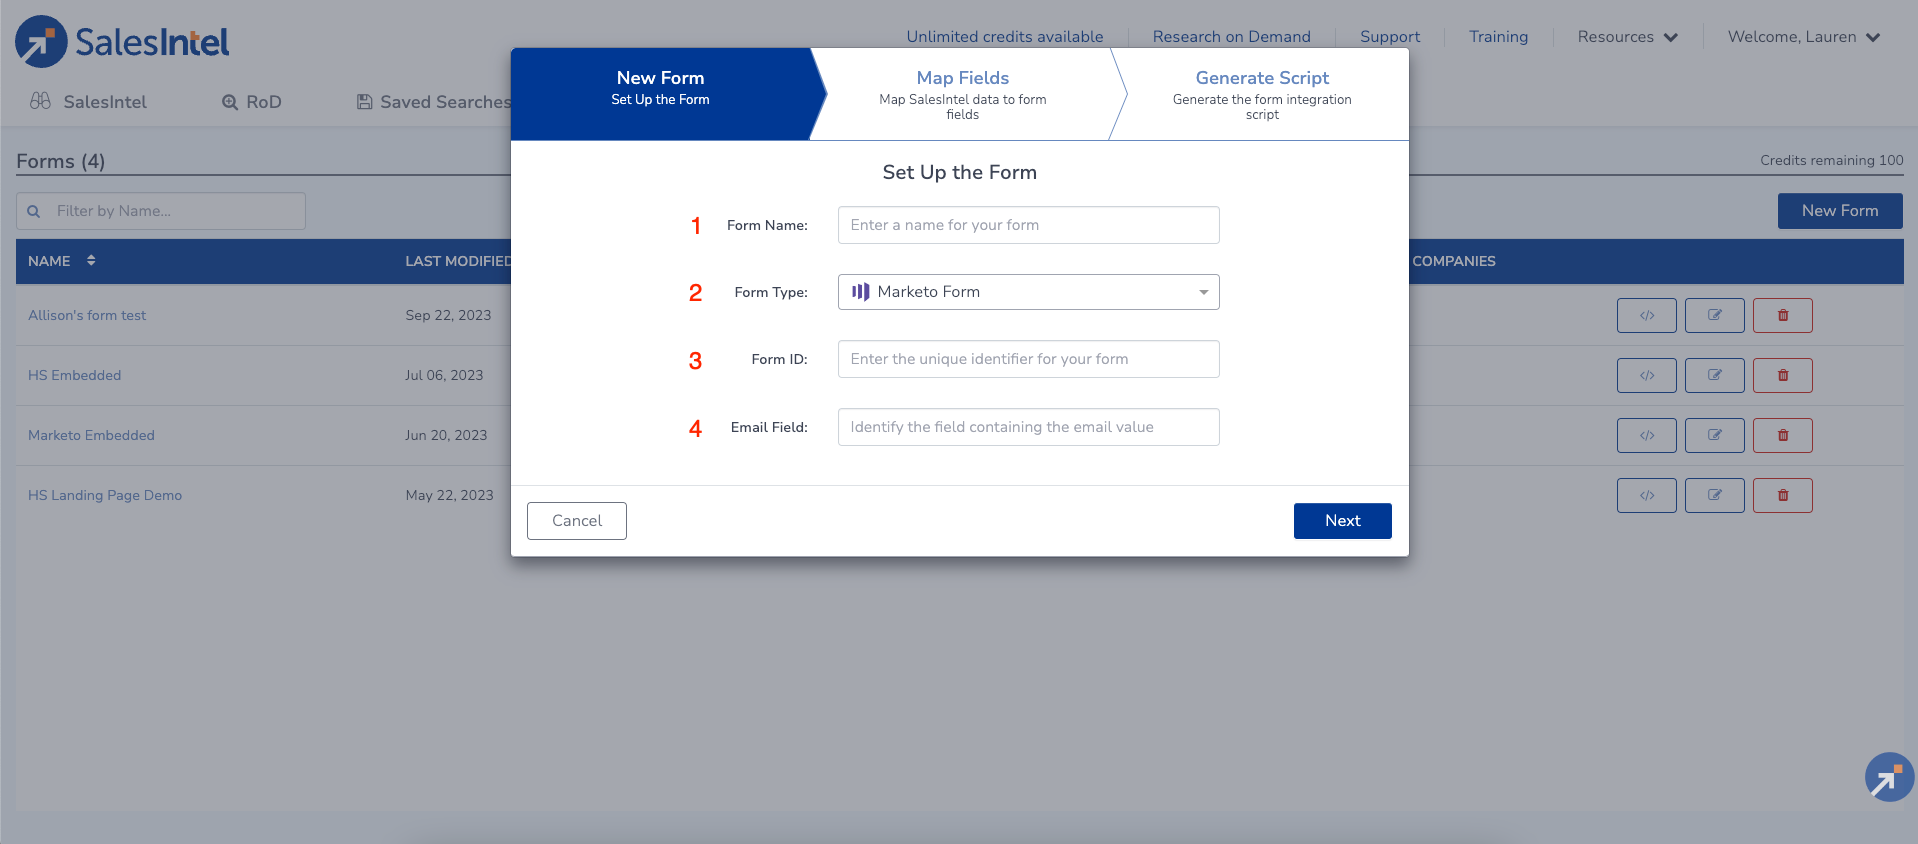
Task: Go to the Map Fields wizard step
Action: click(962, 94)
